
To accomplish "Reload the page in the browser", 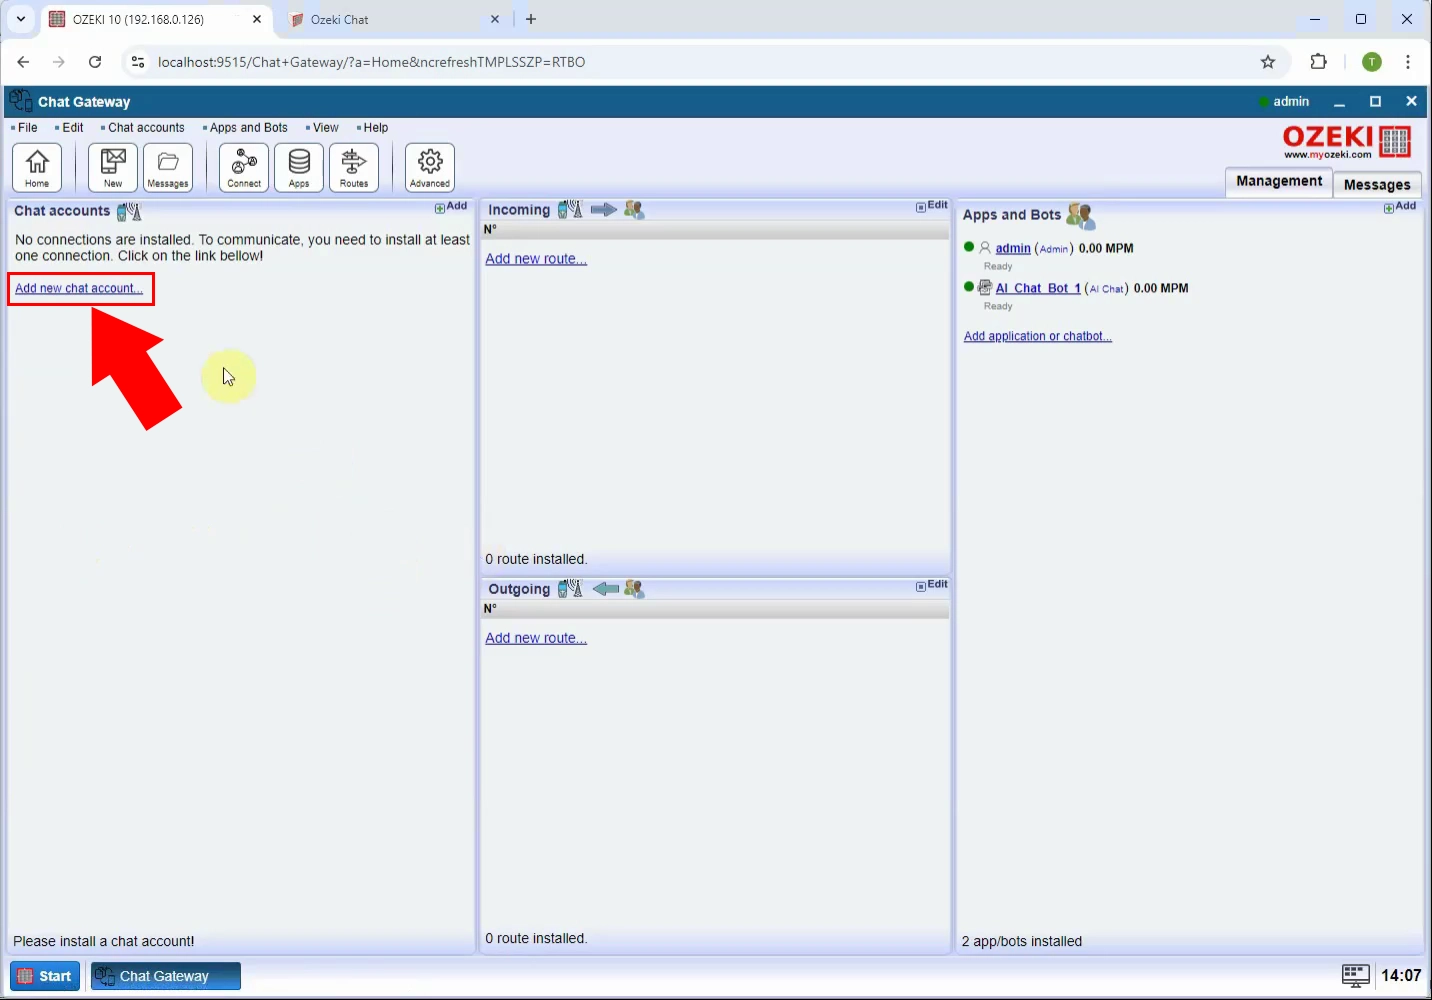I will click(x=95, y=62).
